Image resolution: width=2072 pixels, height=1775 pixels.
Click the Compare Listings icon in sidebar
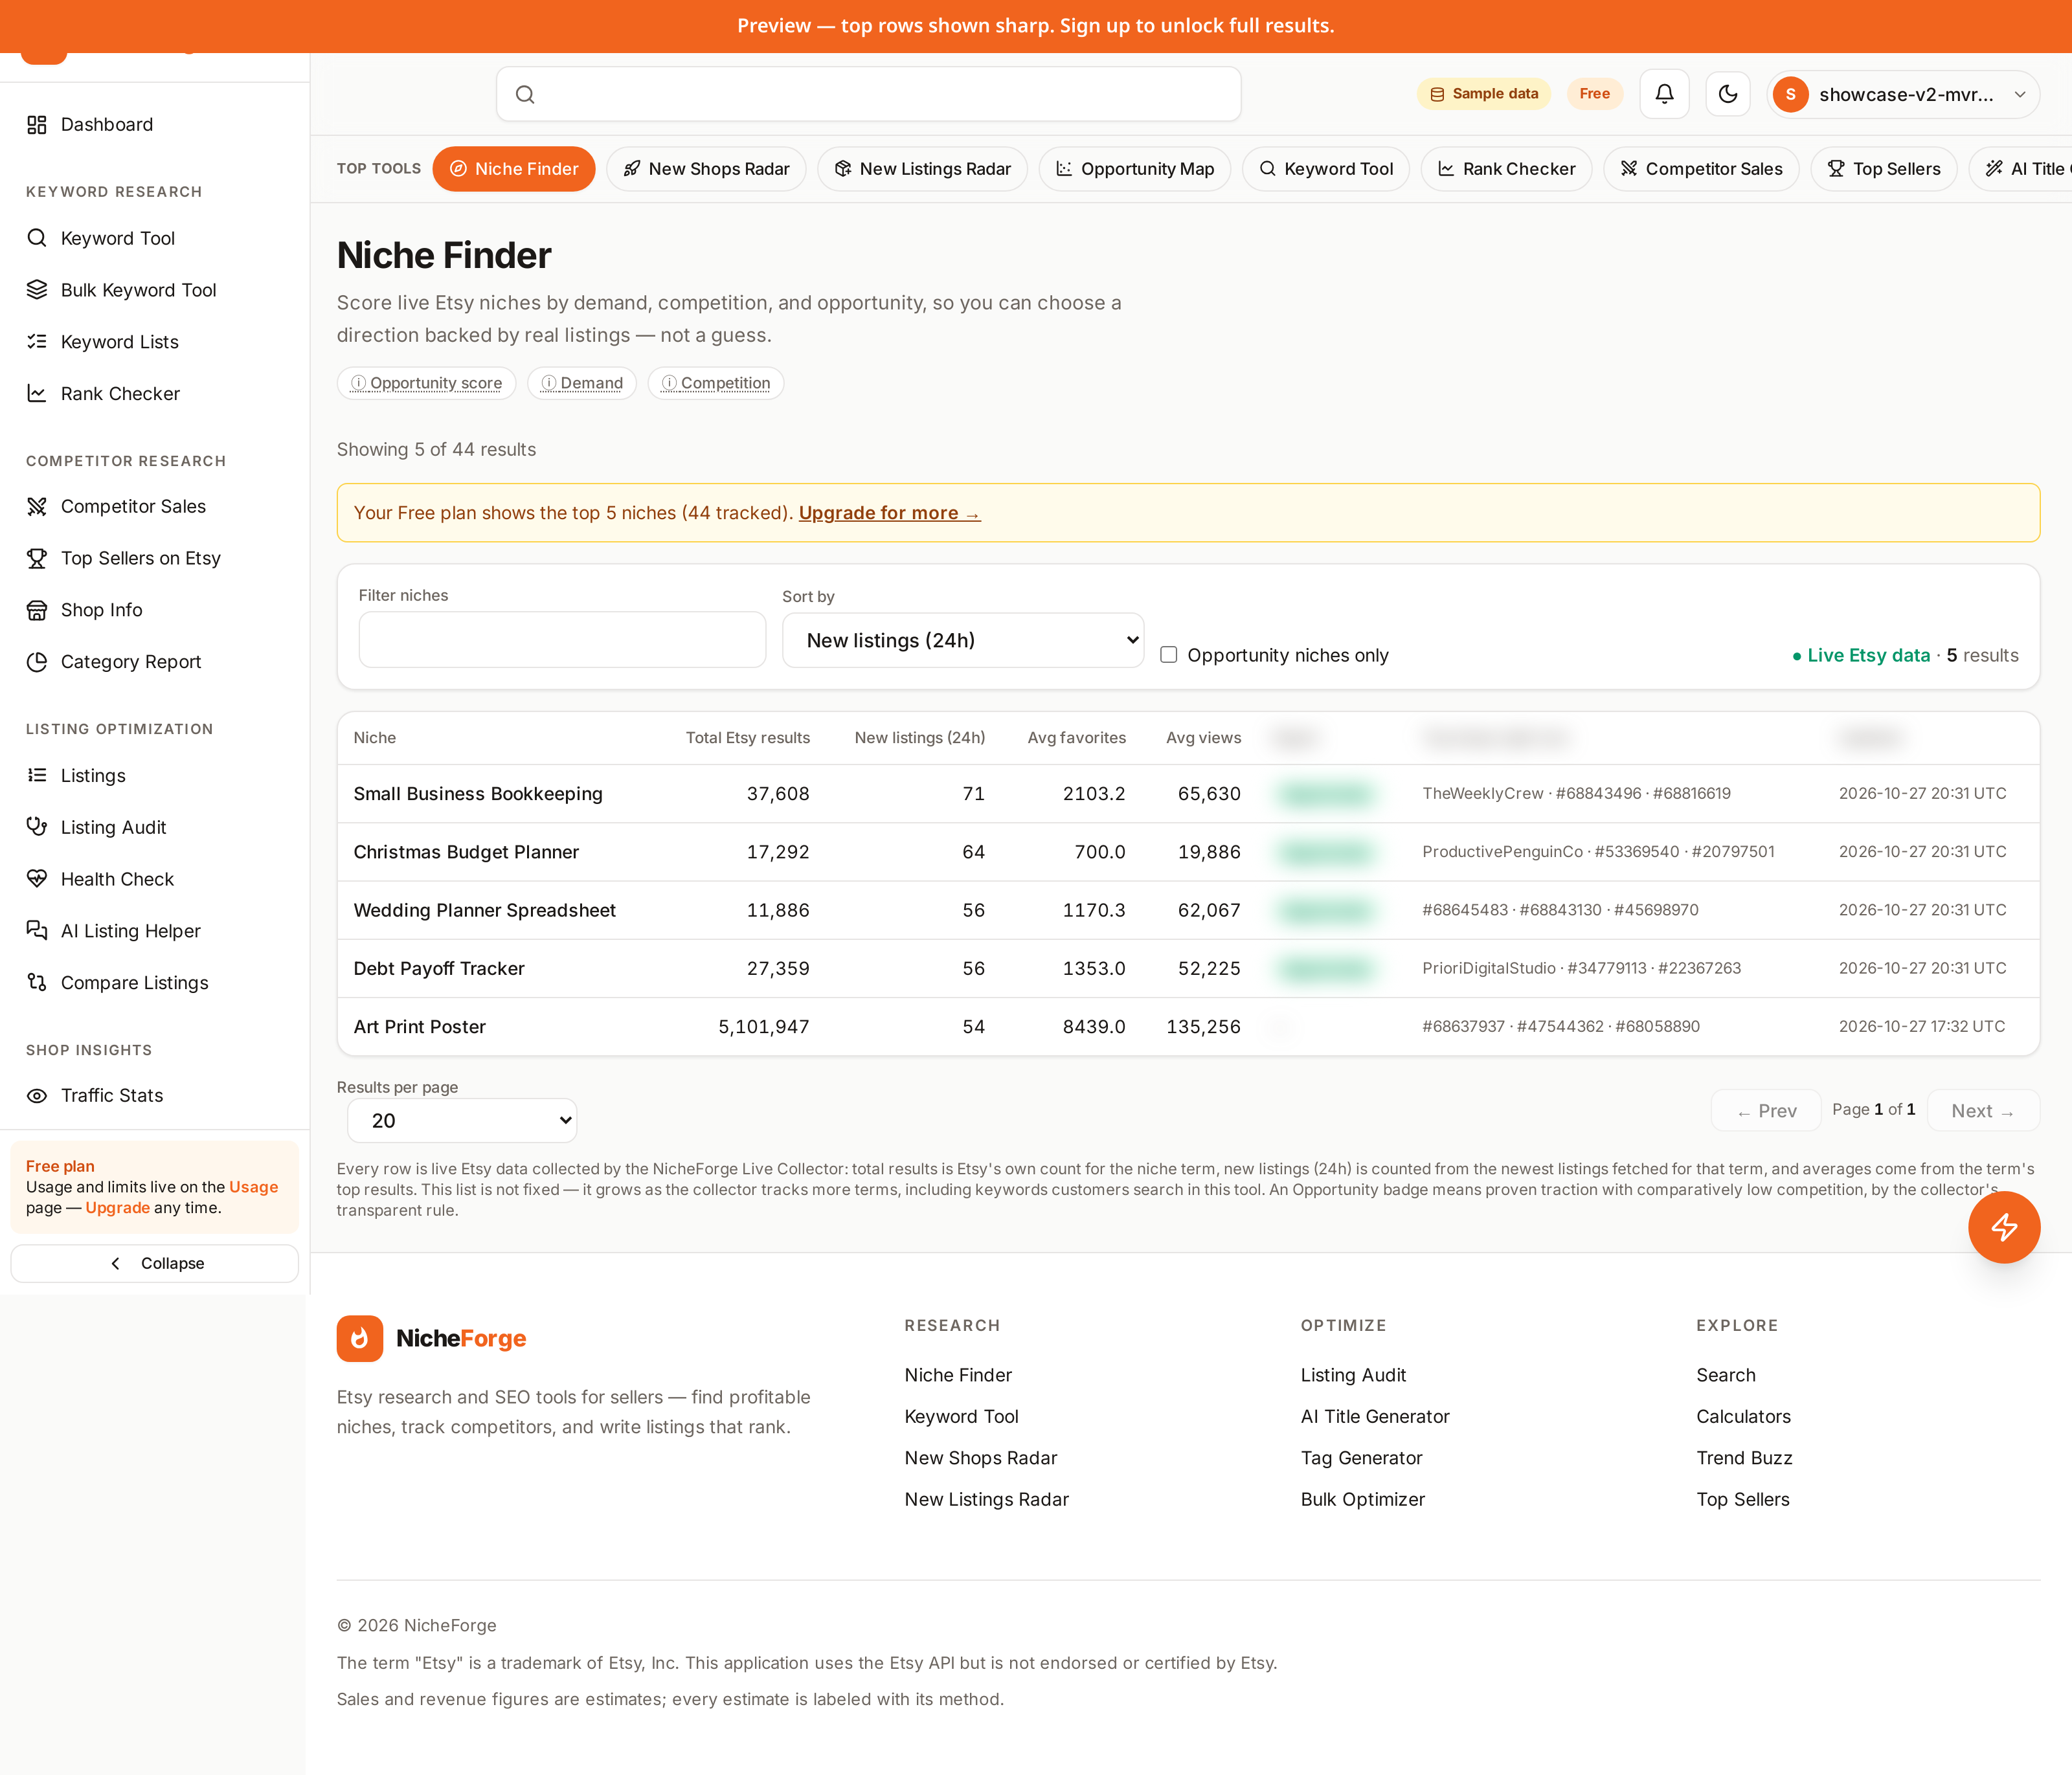37,983
